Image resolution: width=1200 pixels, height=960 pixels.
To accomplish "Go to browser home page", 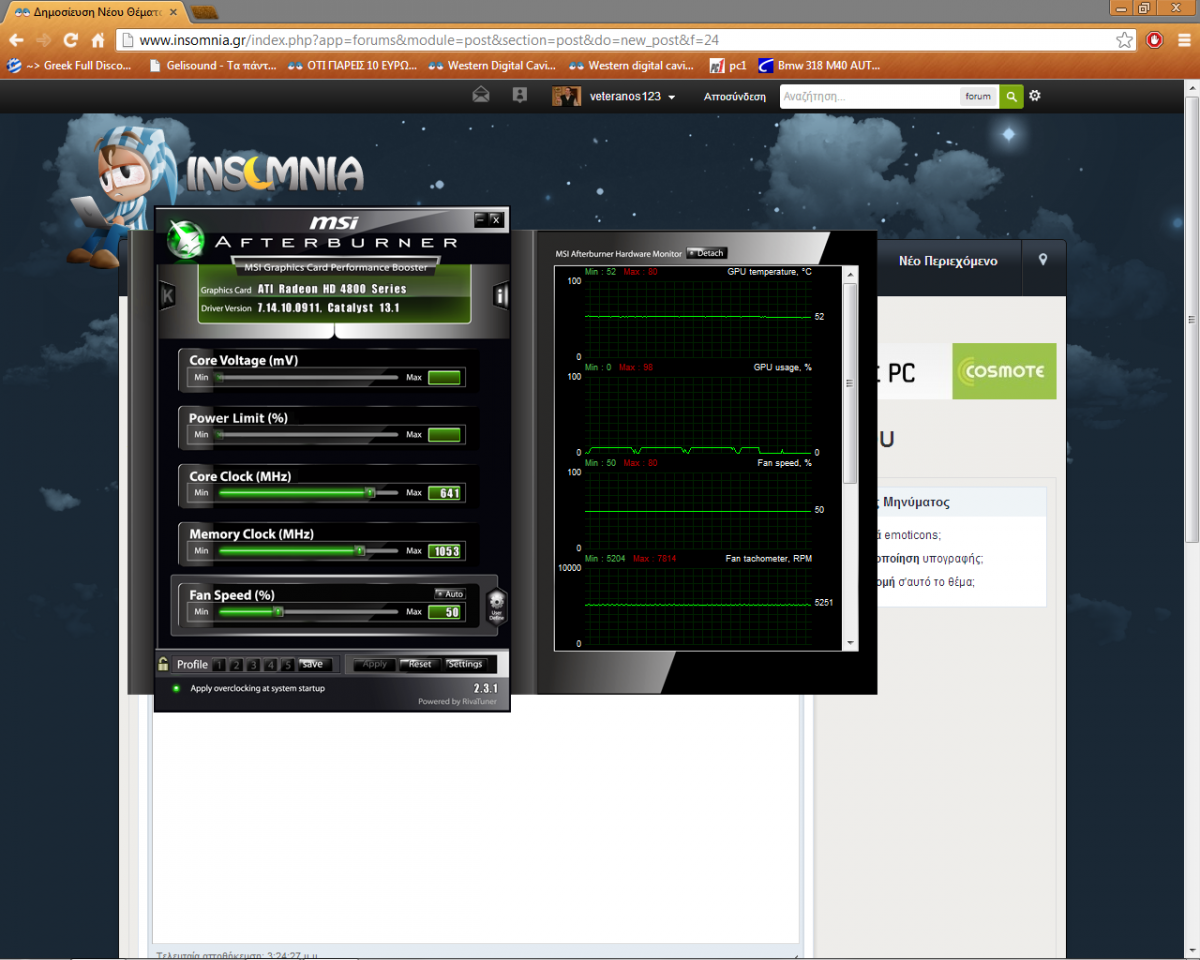I will 98,40.
